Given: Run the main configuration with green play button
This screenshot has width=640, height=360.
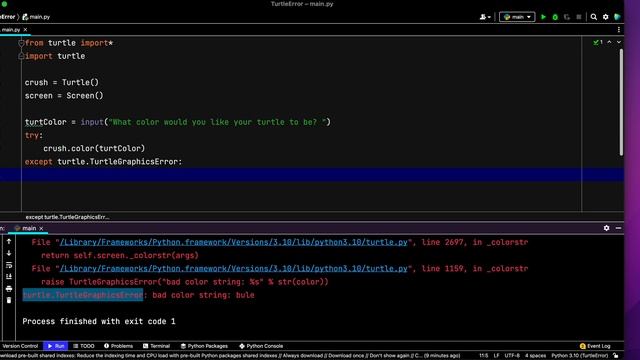Looking at the screenshot, I should tap(543, 17).
